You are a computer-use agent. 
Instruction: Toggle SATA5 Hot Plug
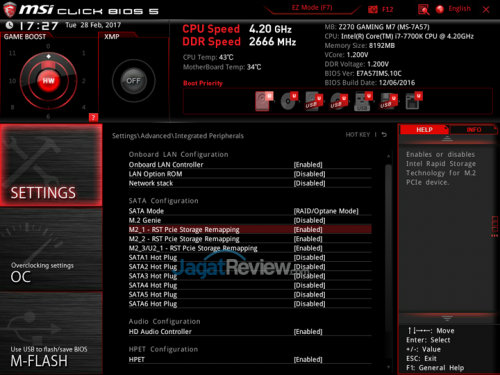click(x=250, y=295)
